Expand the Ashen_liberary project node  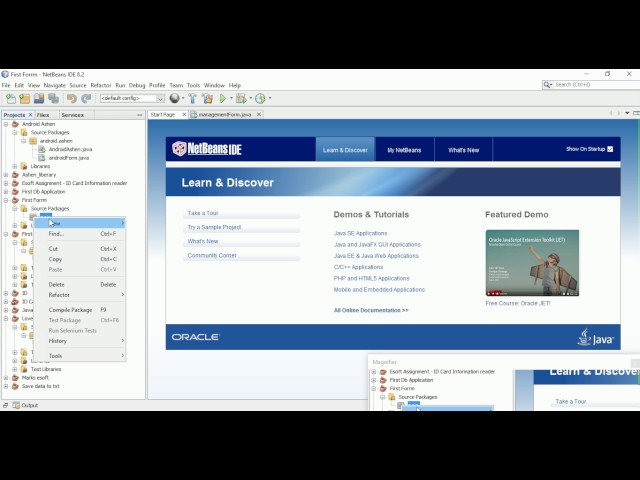[x=6, y=175]
